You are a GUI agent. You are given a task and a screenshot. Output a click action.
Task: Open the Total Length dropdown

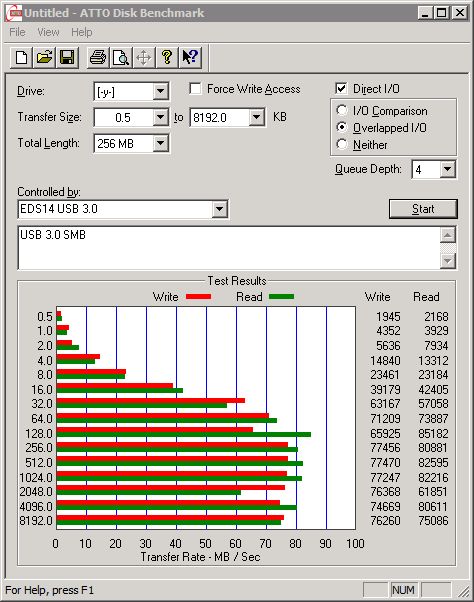[x=160, y=144]
